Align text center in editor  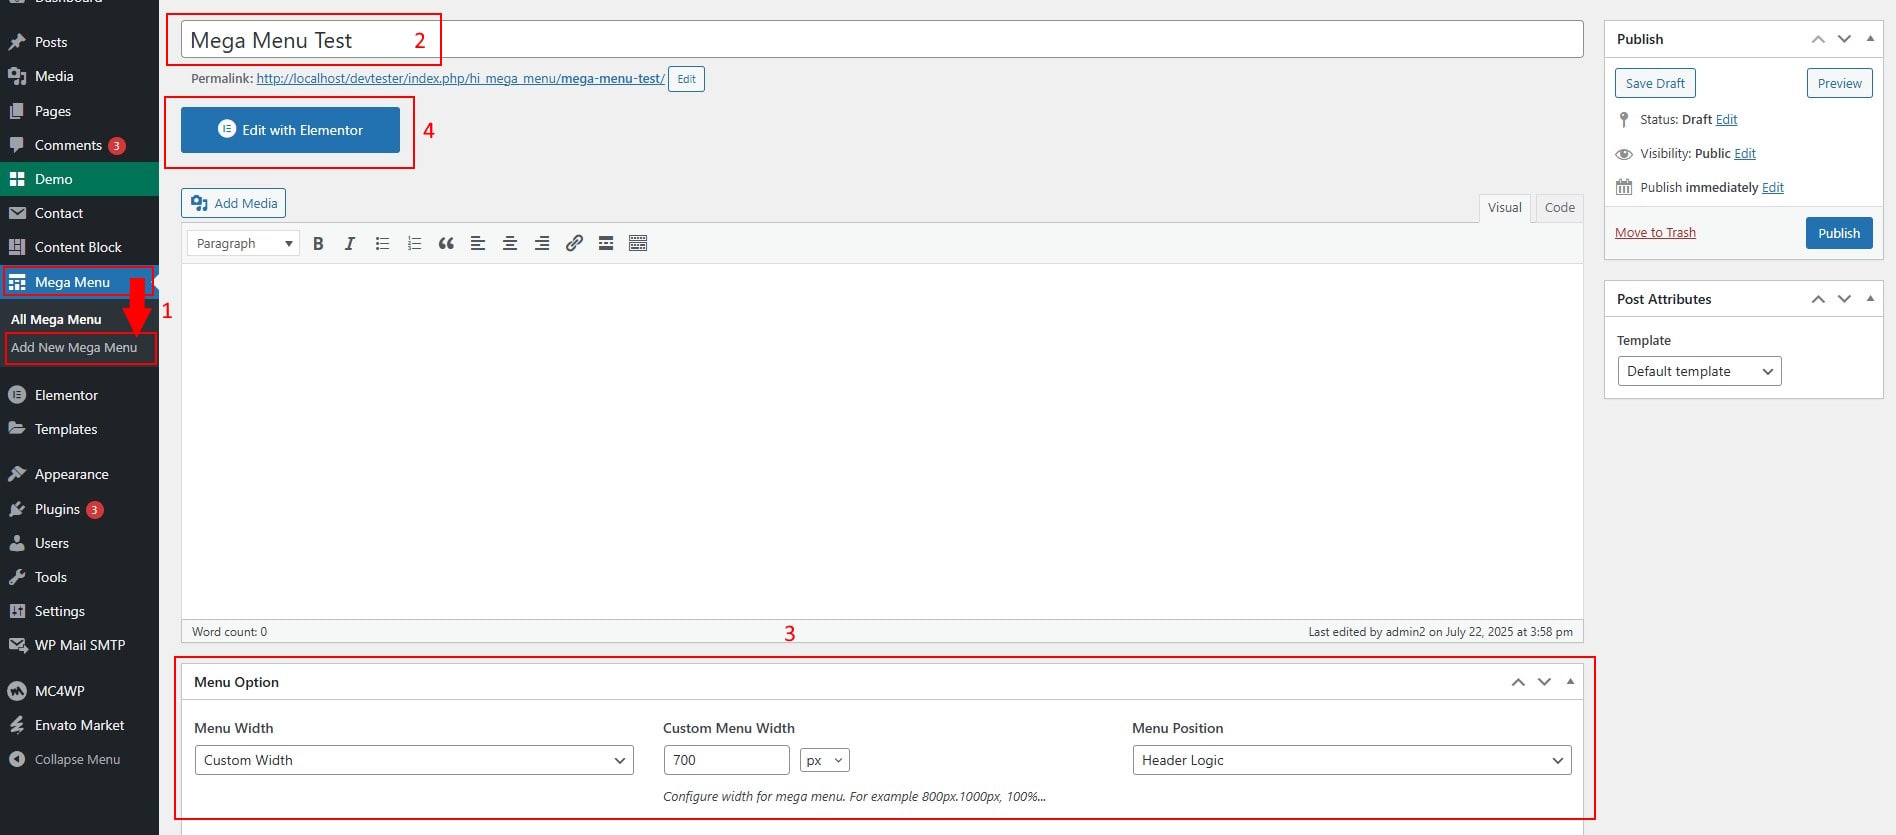pos(510,243)
